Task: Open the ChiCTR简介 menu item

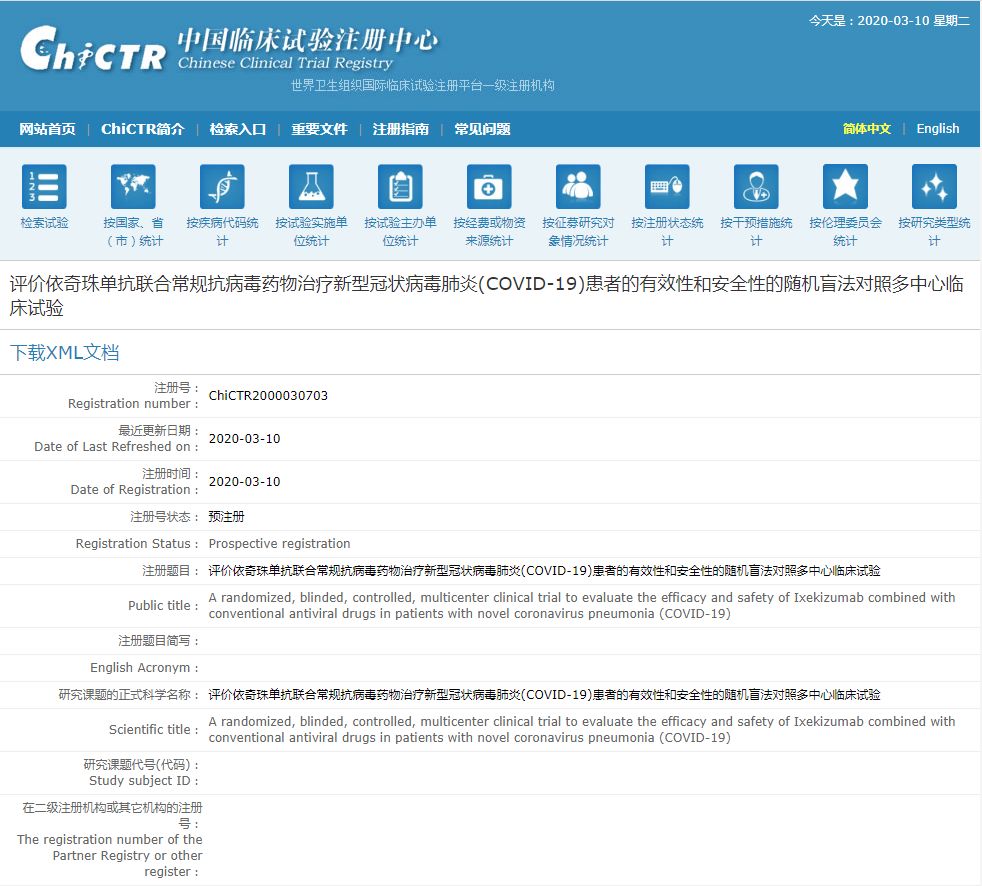Action: coord(143,129)
